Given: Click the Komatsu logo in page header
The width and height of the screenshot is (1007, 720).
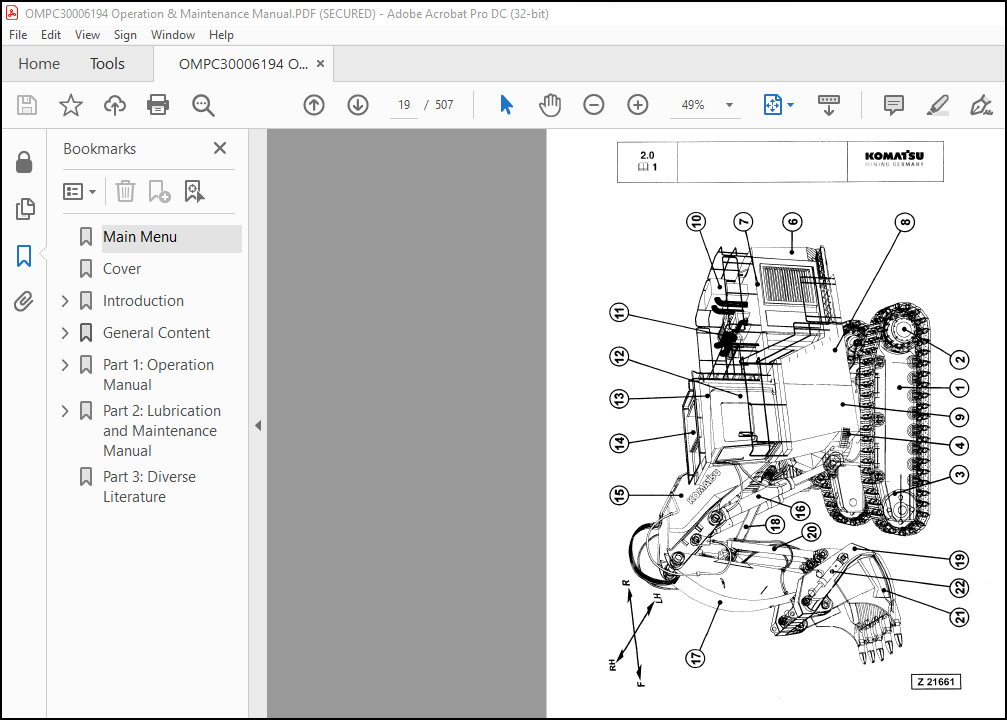Looking at the screenshot, I should (x=895, y=159).
